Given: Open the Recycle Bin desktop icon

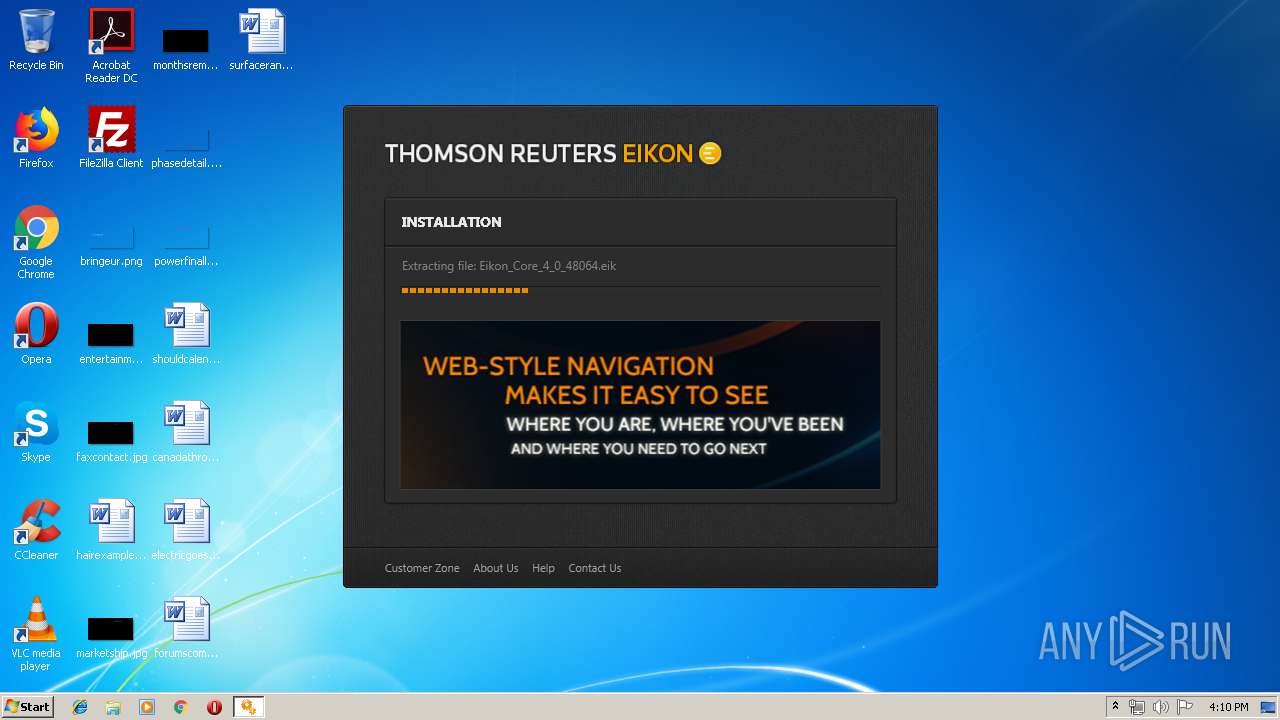Looking at the screenshot, I should (x=36, y=40).
